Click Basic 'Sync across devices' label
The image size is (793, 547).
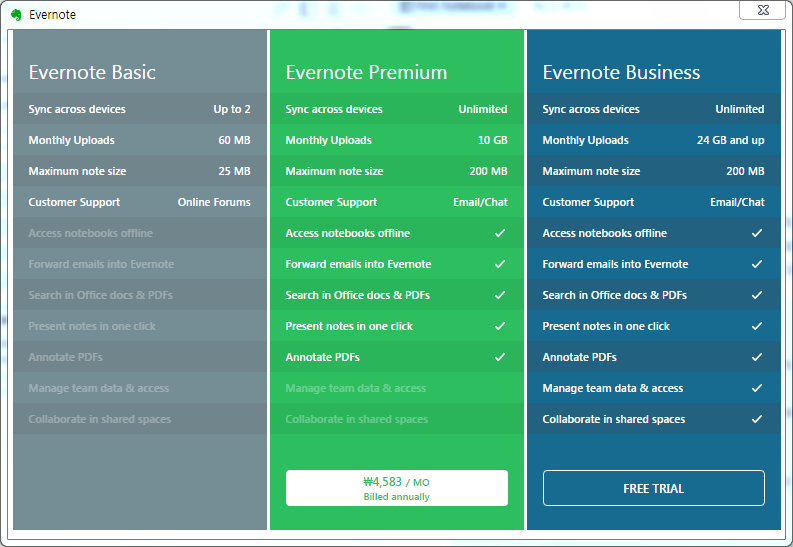point(77,109)
